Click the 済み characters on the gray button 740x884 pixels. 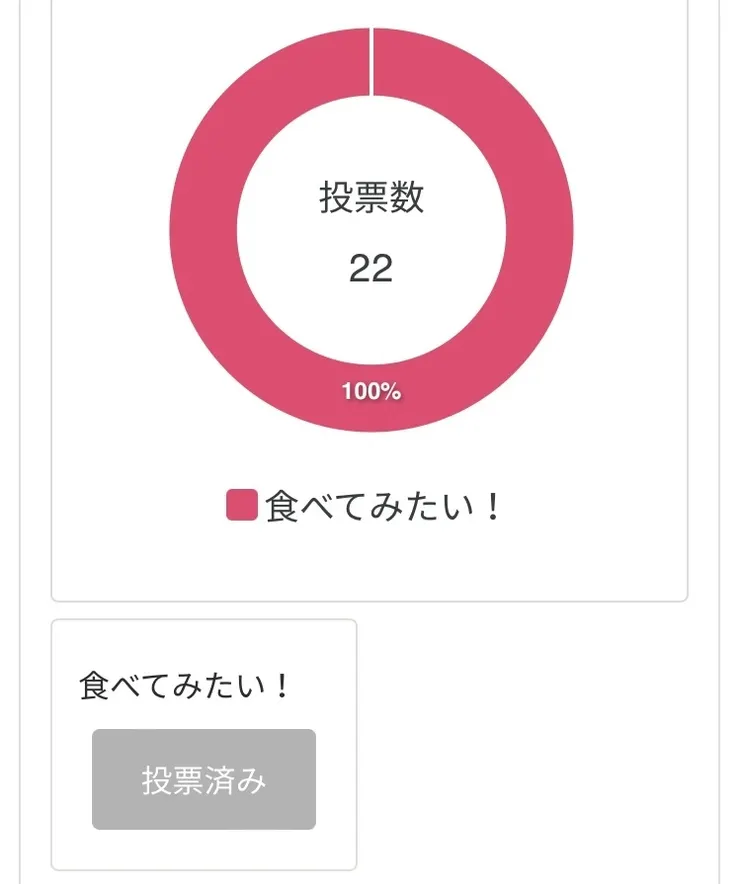pos(236,780)
